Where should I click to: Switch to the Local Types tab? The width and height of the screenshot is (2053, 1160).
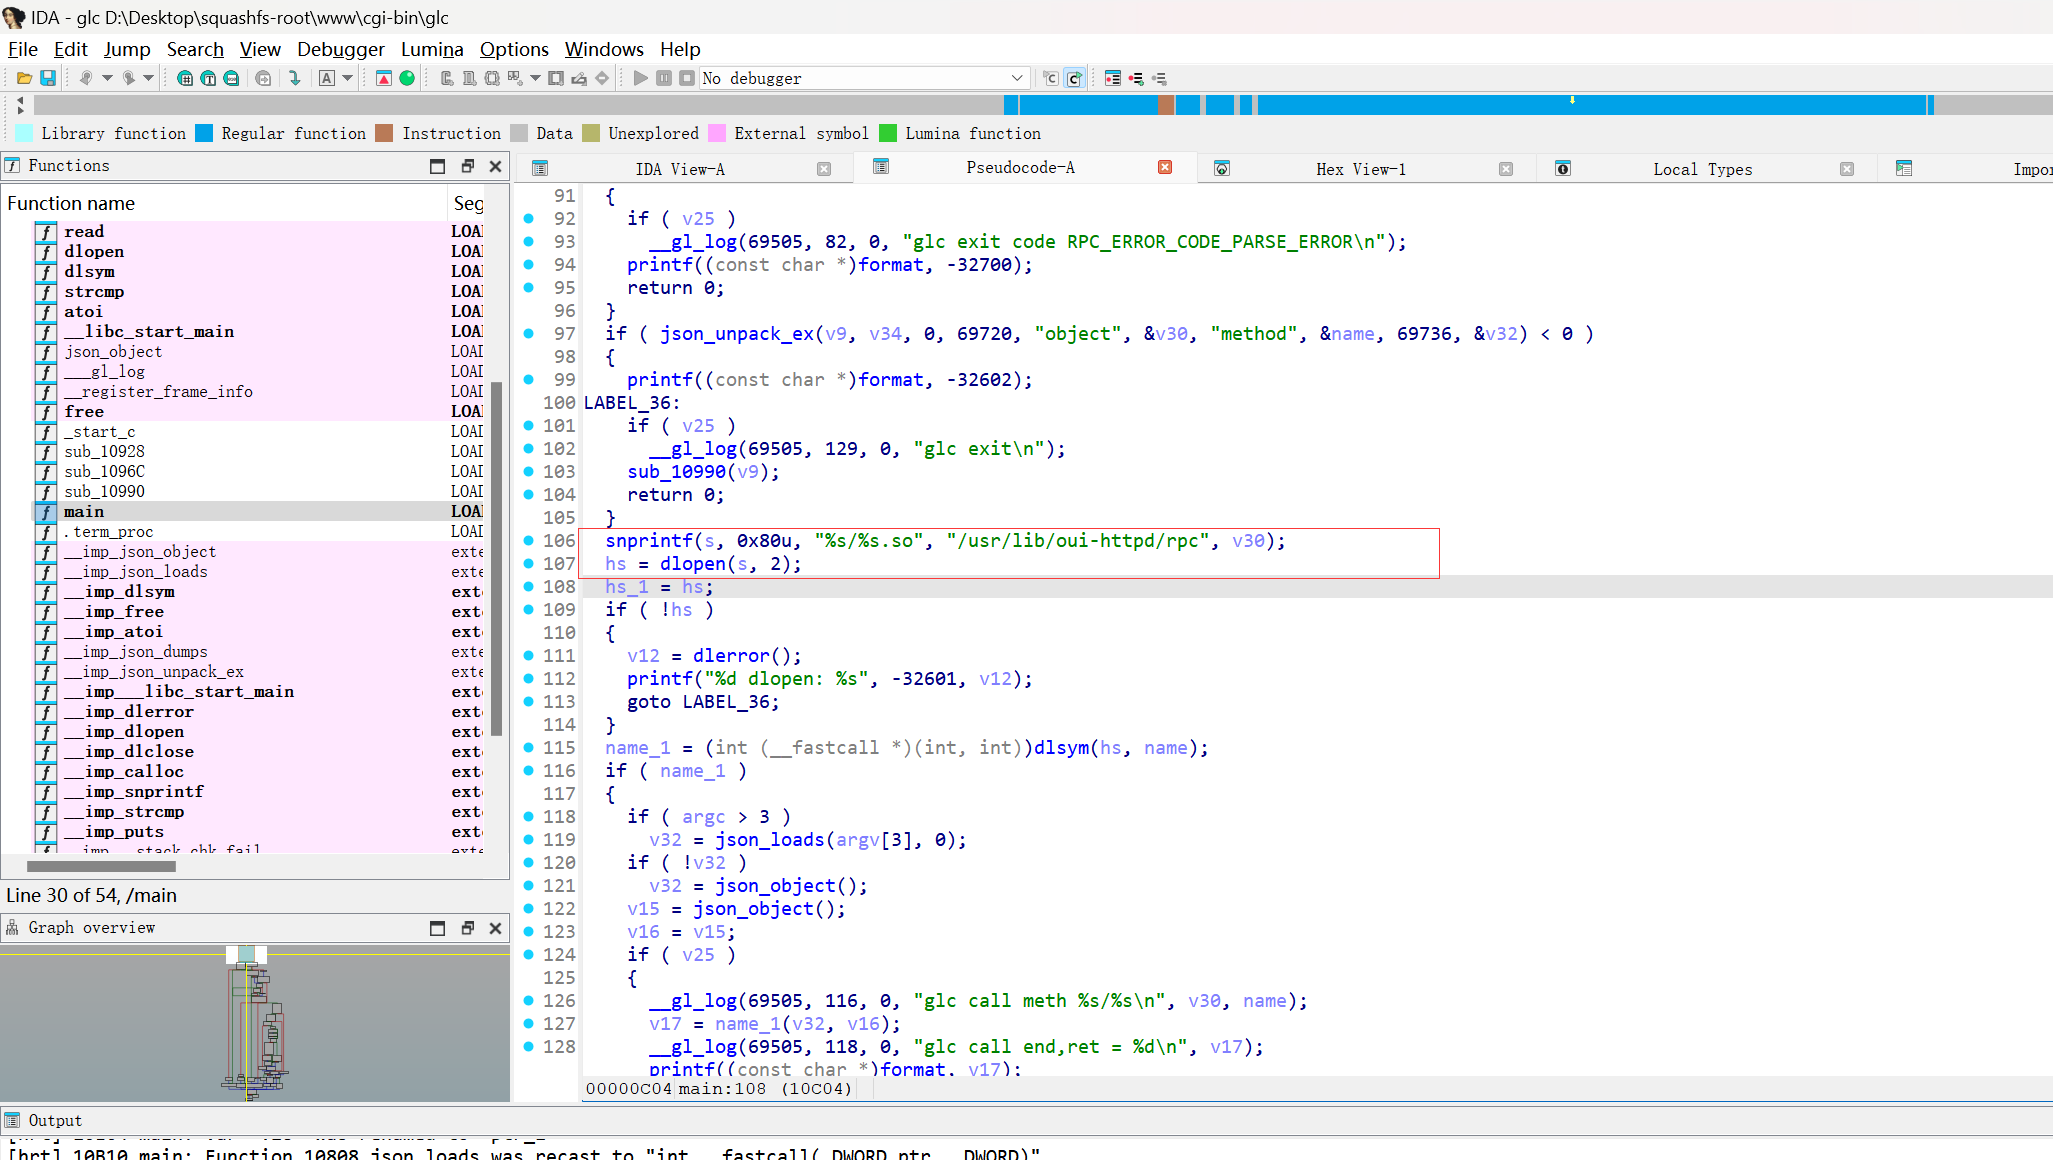coord(1703,169)
